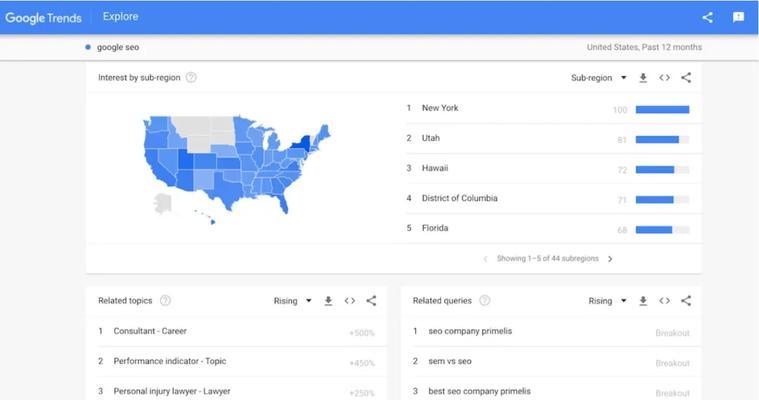This screenshot has height=400, width=759.
Task: Share the Related queries card
Action: 686,301
